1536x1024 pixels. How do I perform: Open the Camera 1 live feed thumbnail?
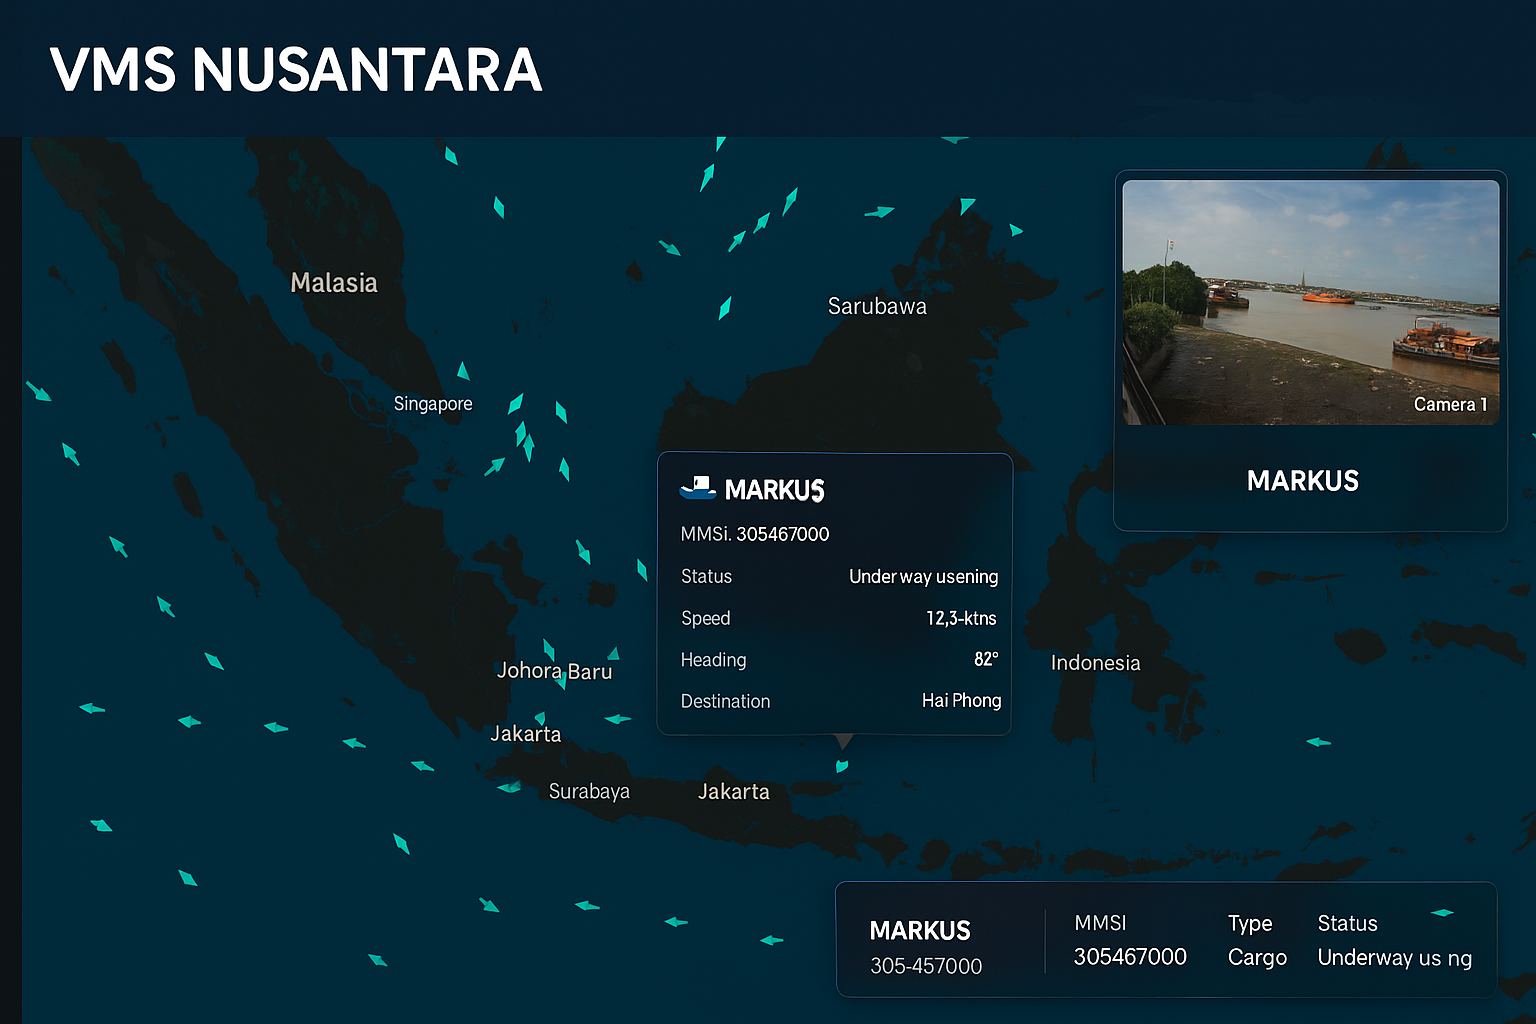click(1310, 302)
